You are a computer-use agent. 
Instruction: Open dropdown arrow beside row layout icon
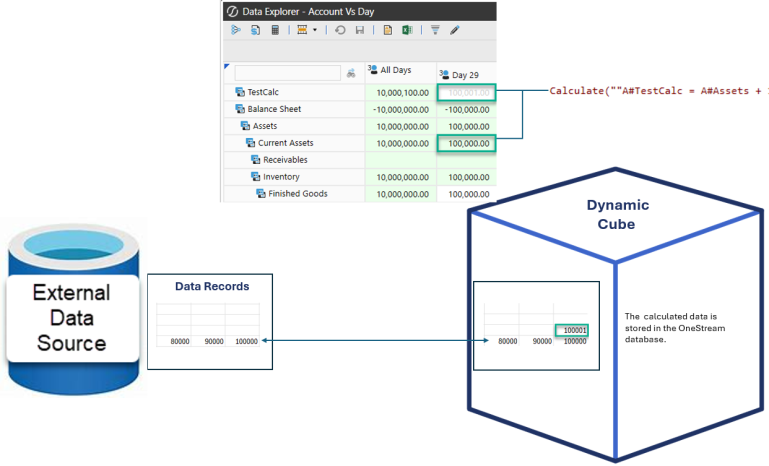coord(315,31)
